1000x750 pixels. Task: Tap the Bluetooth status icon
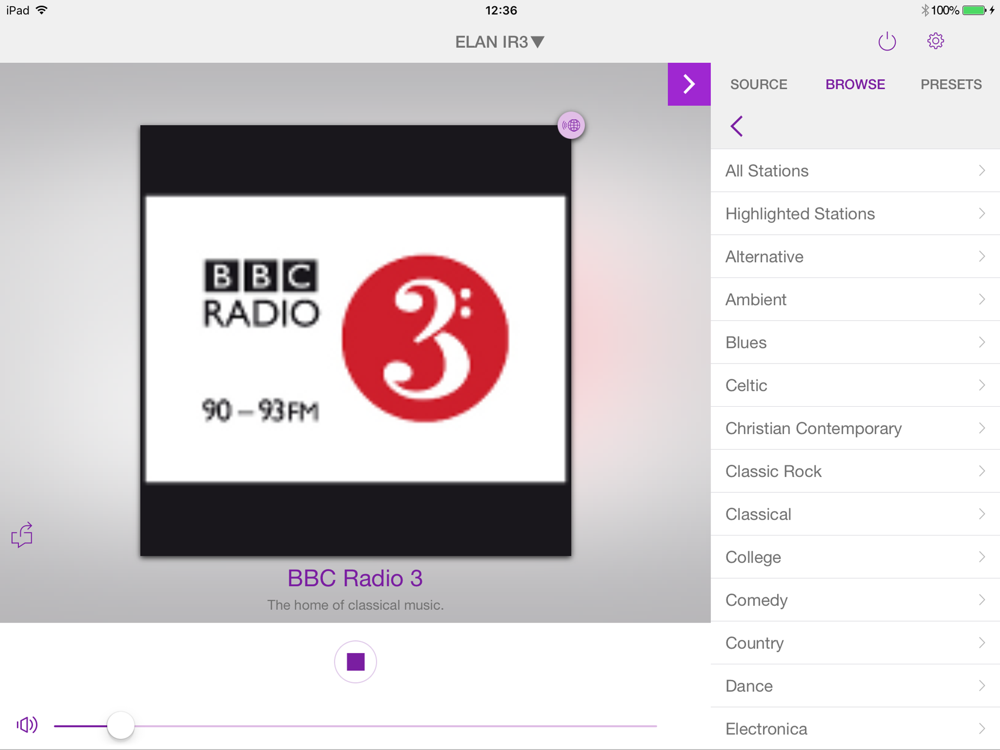pos(925,10)
